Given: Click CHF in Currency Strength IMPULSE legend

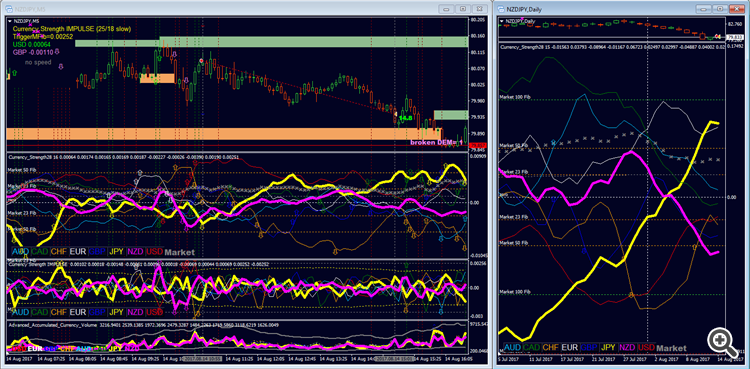Looking at the screenshot, I should click(59, 312).
